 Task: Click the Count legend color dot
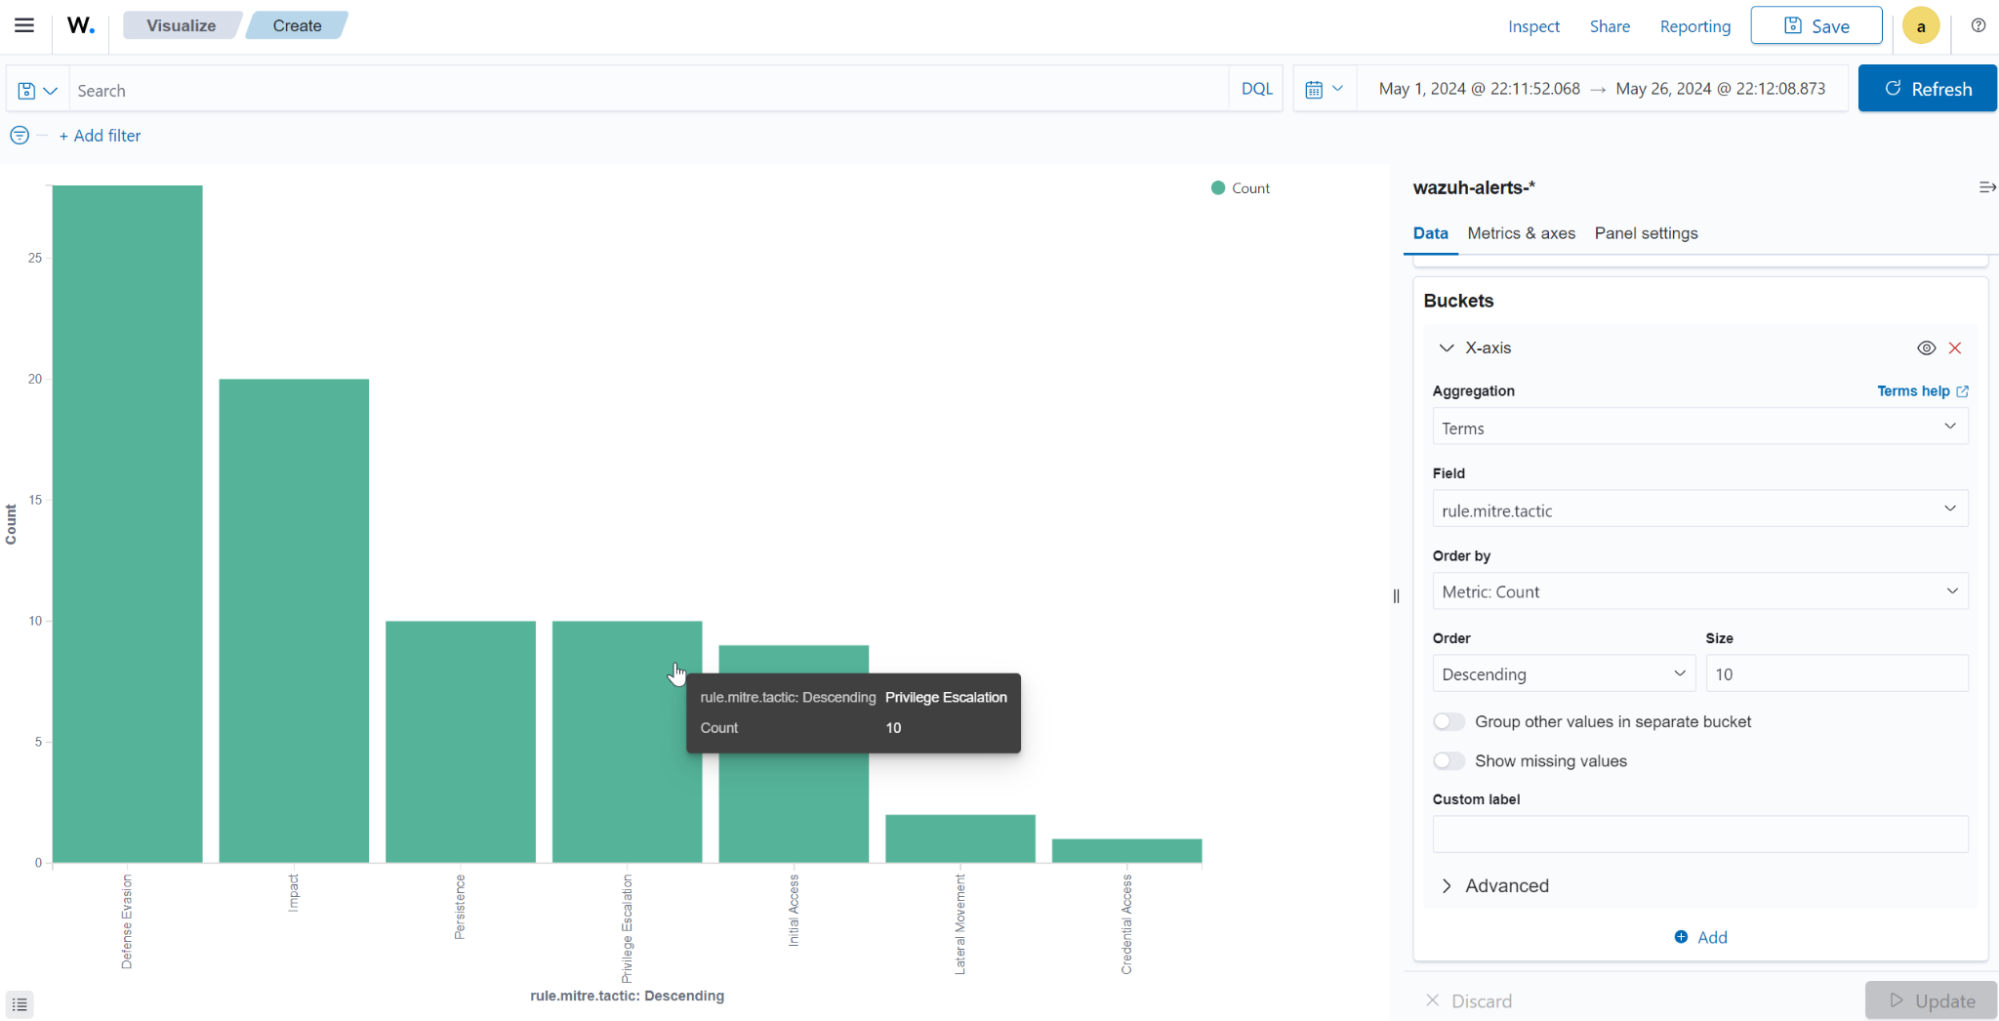tap(1217, 187)
